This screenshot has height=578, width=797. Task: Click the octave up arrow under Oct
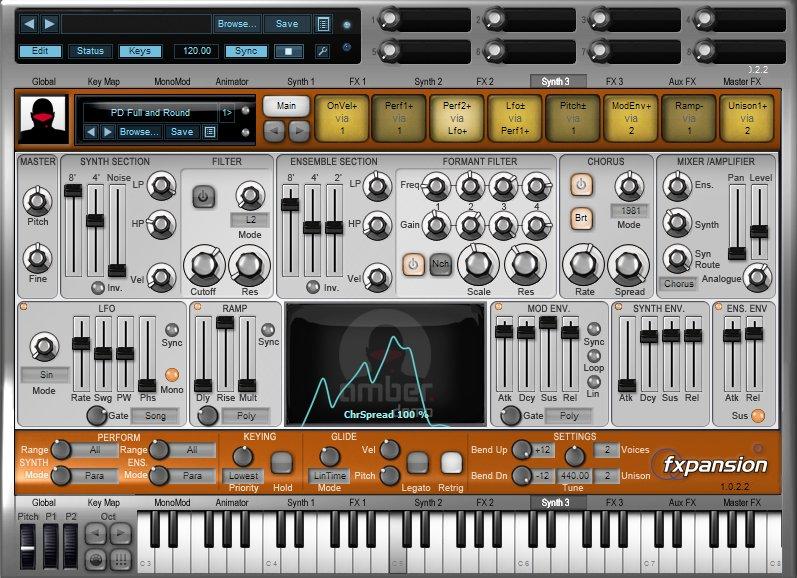tap(120, 533)
